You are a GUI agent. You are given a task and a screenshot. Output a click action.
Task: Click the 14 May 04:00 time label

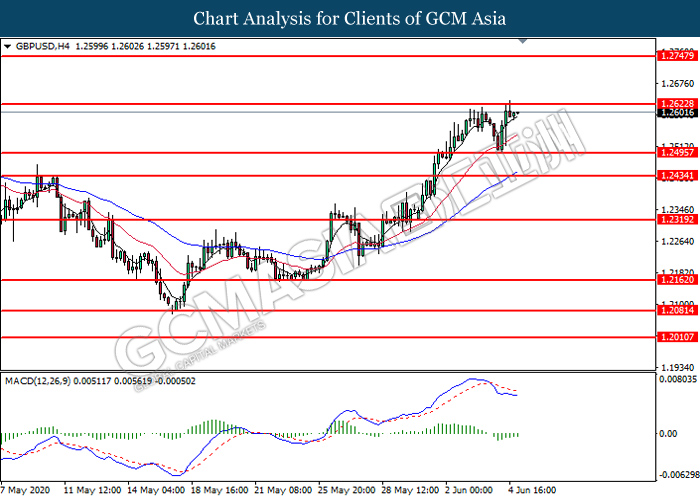point(156,490)
